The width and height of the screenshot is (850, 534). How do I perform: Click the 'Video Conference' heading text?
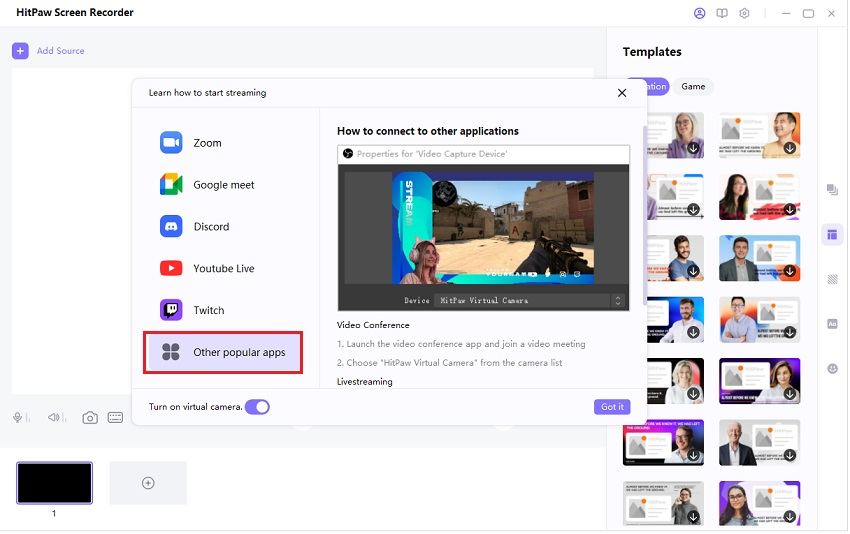(373, 325)
